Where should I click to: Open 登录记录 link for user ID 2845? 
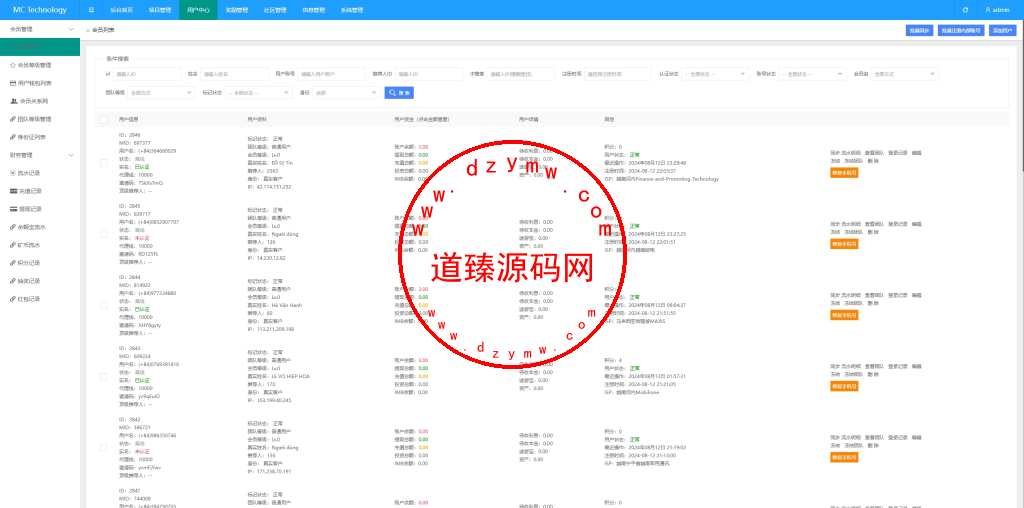pyautogui.click(x=898, y=224)
